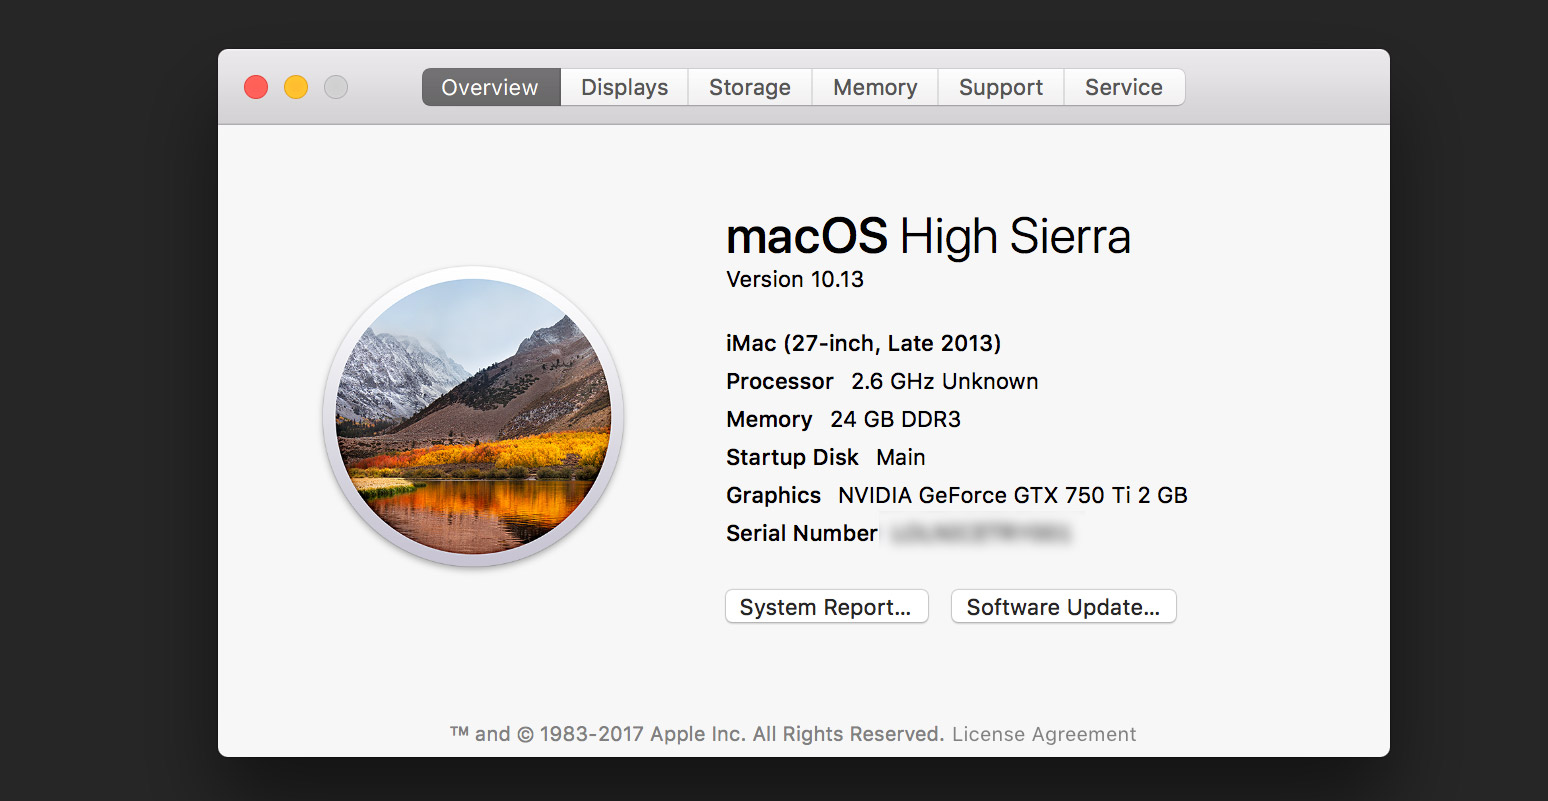Open the Storage tab
This screenshot has height=801, width=1548.
coord(750,87)
